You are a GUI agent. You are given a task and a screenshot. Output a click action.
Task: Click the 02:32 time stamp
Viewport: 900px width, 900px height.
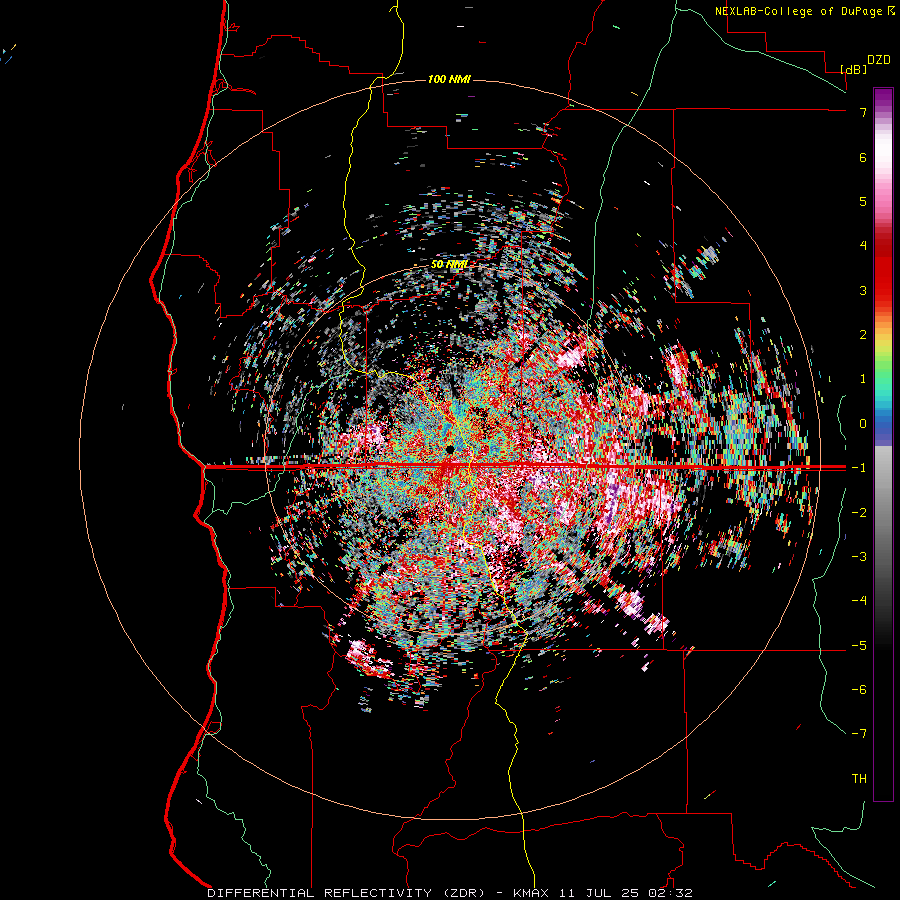[672, 893]
